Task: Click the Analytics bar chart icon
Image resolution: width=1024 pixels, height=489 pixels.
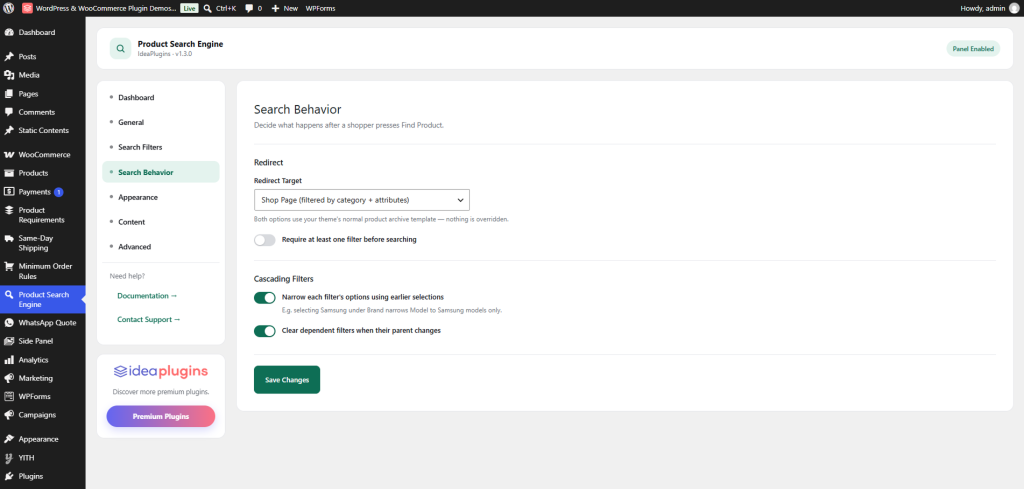Action: pyautogui.click(x=9, y=360)
